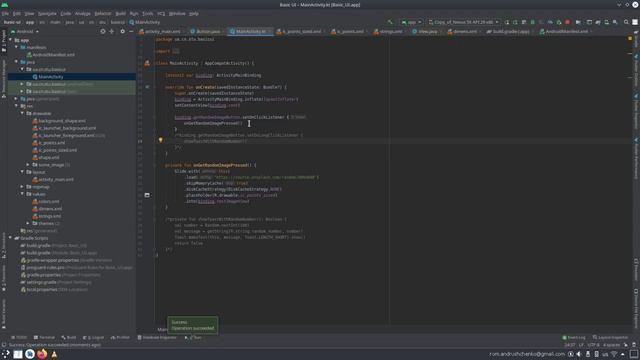Open the Android project view dropdown
The width and height of the screenshot is (640, 360).
(x=25, y=31)
